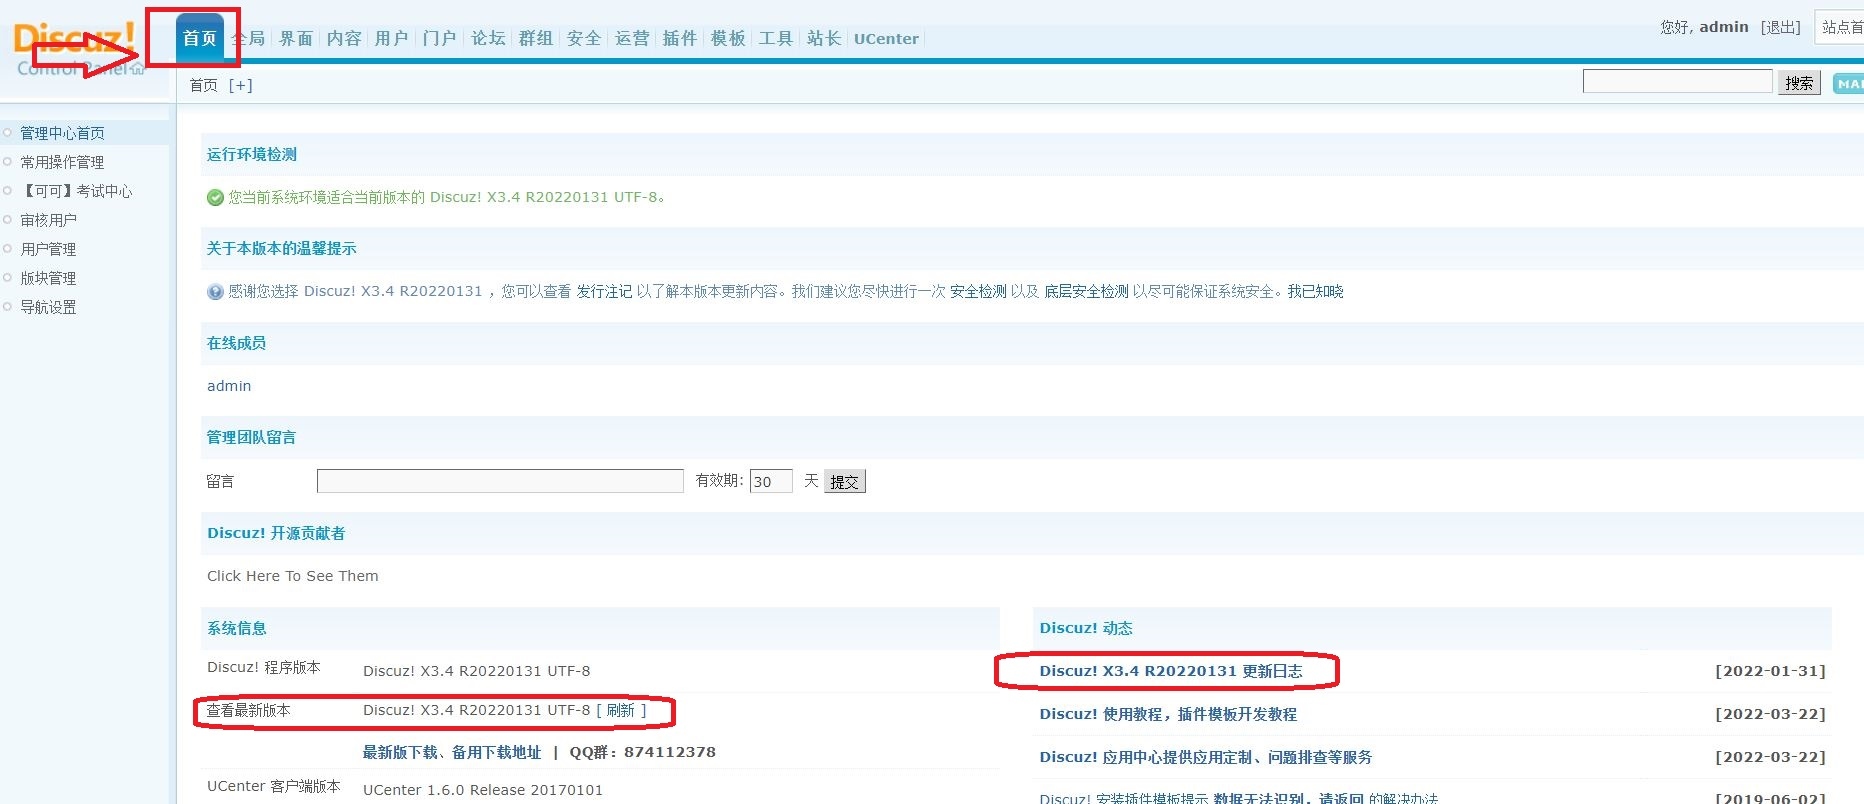Open 审核用户 in the sidebar

coord(48,220)
